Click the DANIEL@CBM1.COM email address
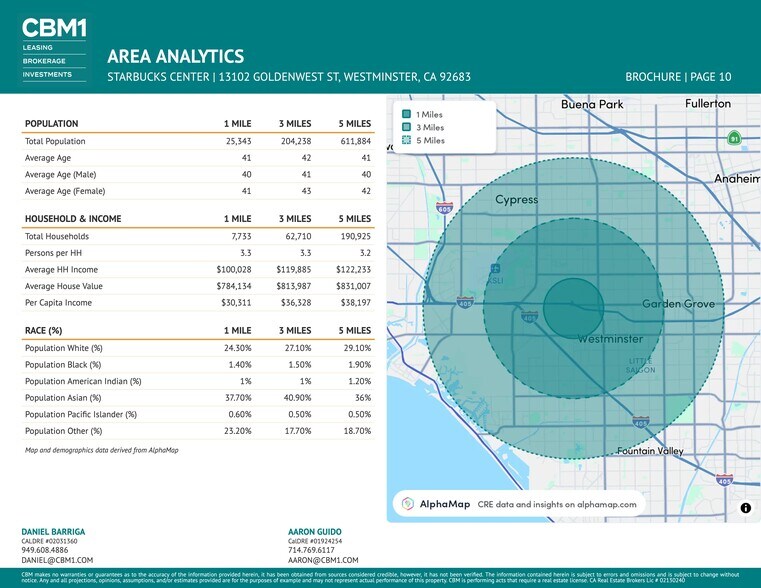The image size is (761, 588). [57, 560]
